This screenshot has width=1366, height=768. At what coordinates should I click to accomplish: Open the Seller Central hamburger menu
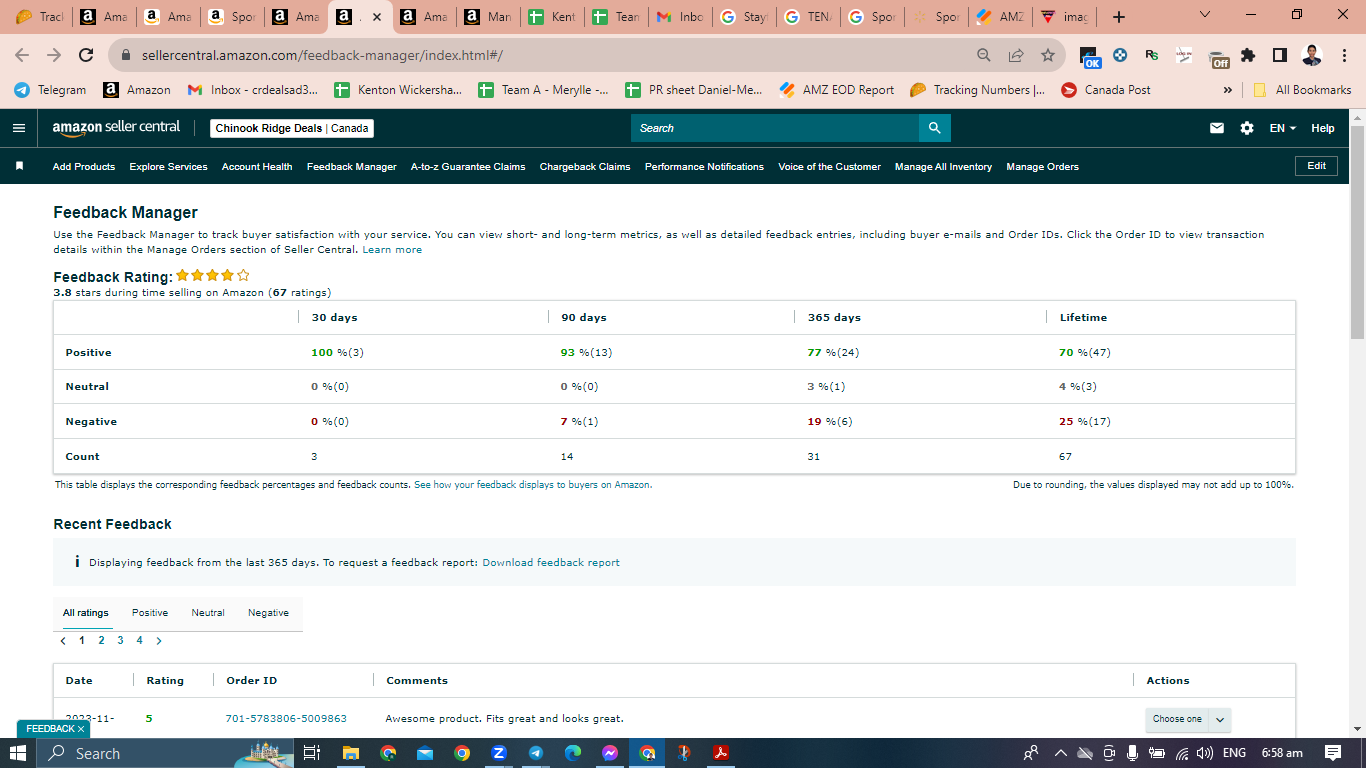pyautogui.click(x=19, y=128)
